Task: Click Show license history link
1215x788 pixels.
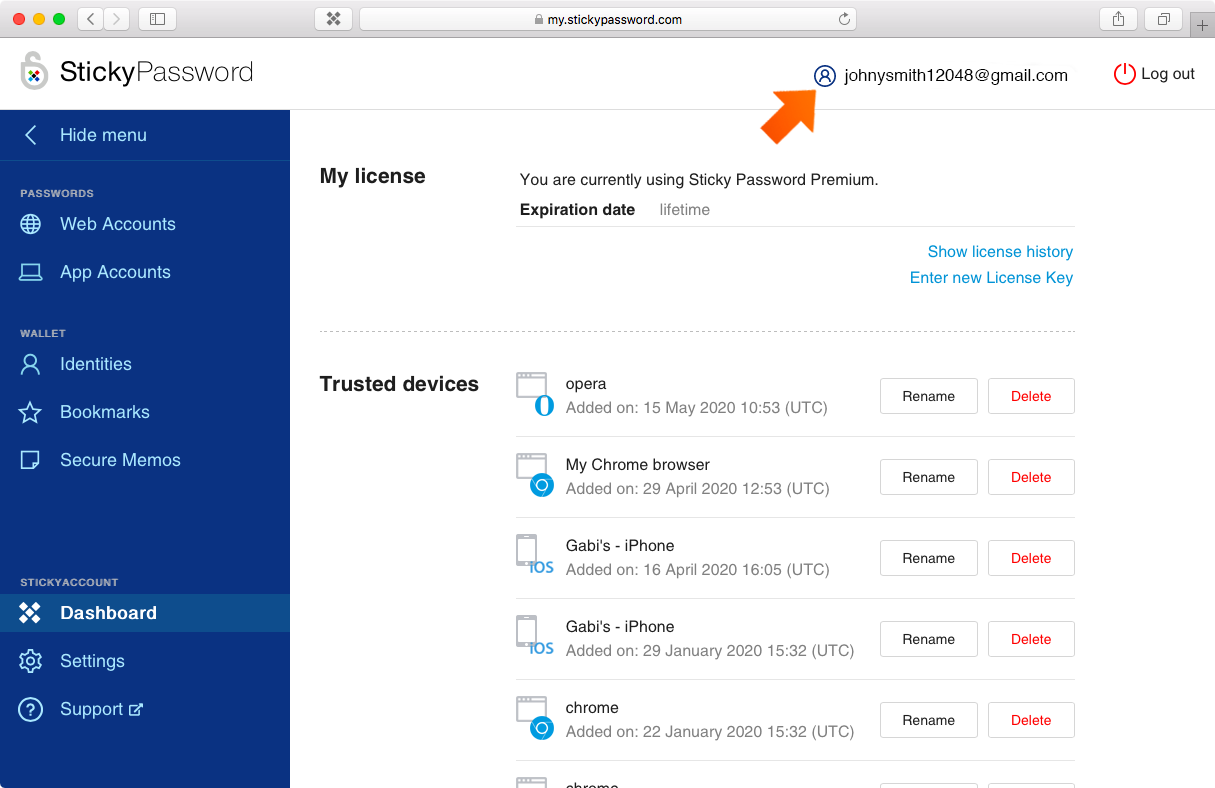Action: click(1000, 252)
